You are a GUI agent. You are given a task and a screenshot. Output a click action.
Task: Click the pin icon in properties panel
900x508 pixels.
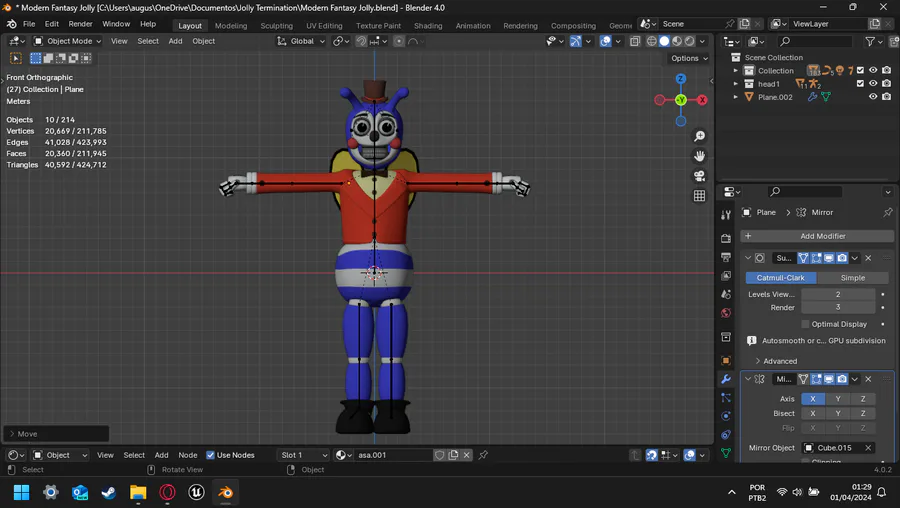(x=887, y=212)
